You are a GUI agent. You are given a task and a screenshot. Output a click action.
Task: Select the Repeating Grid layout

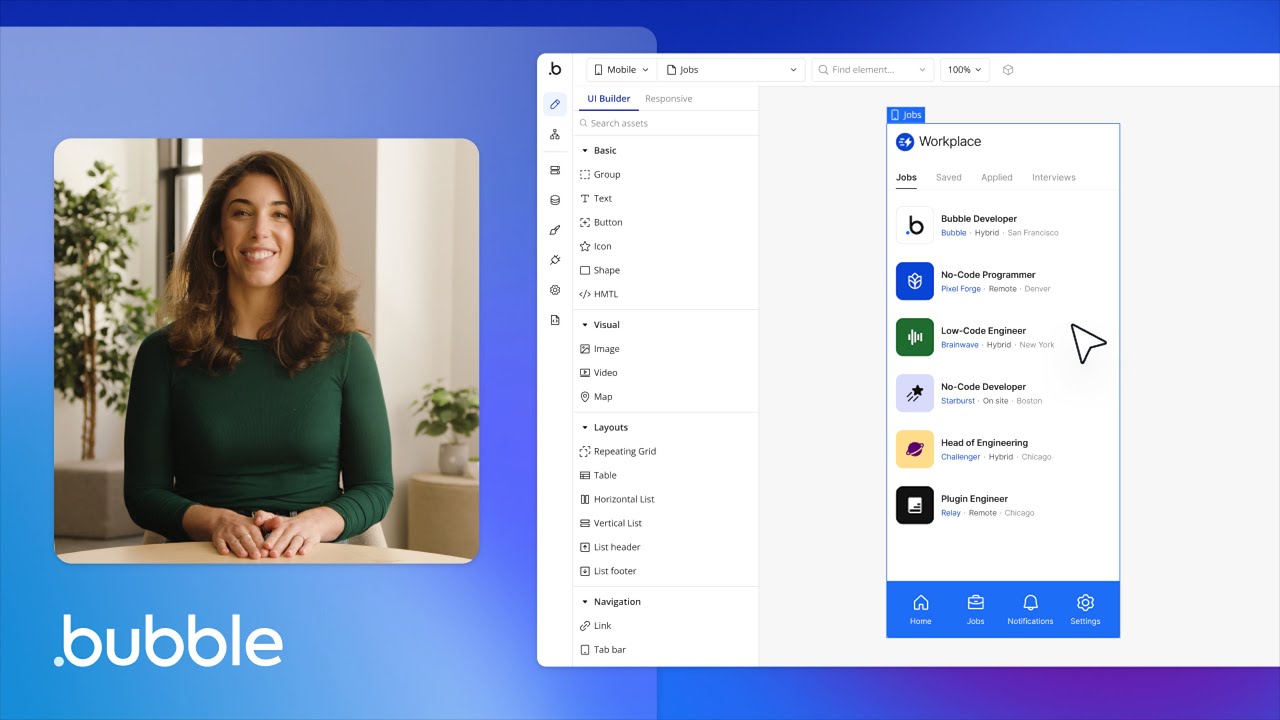(618, 451)
